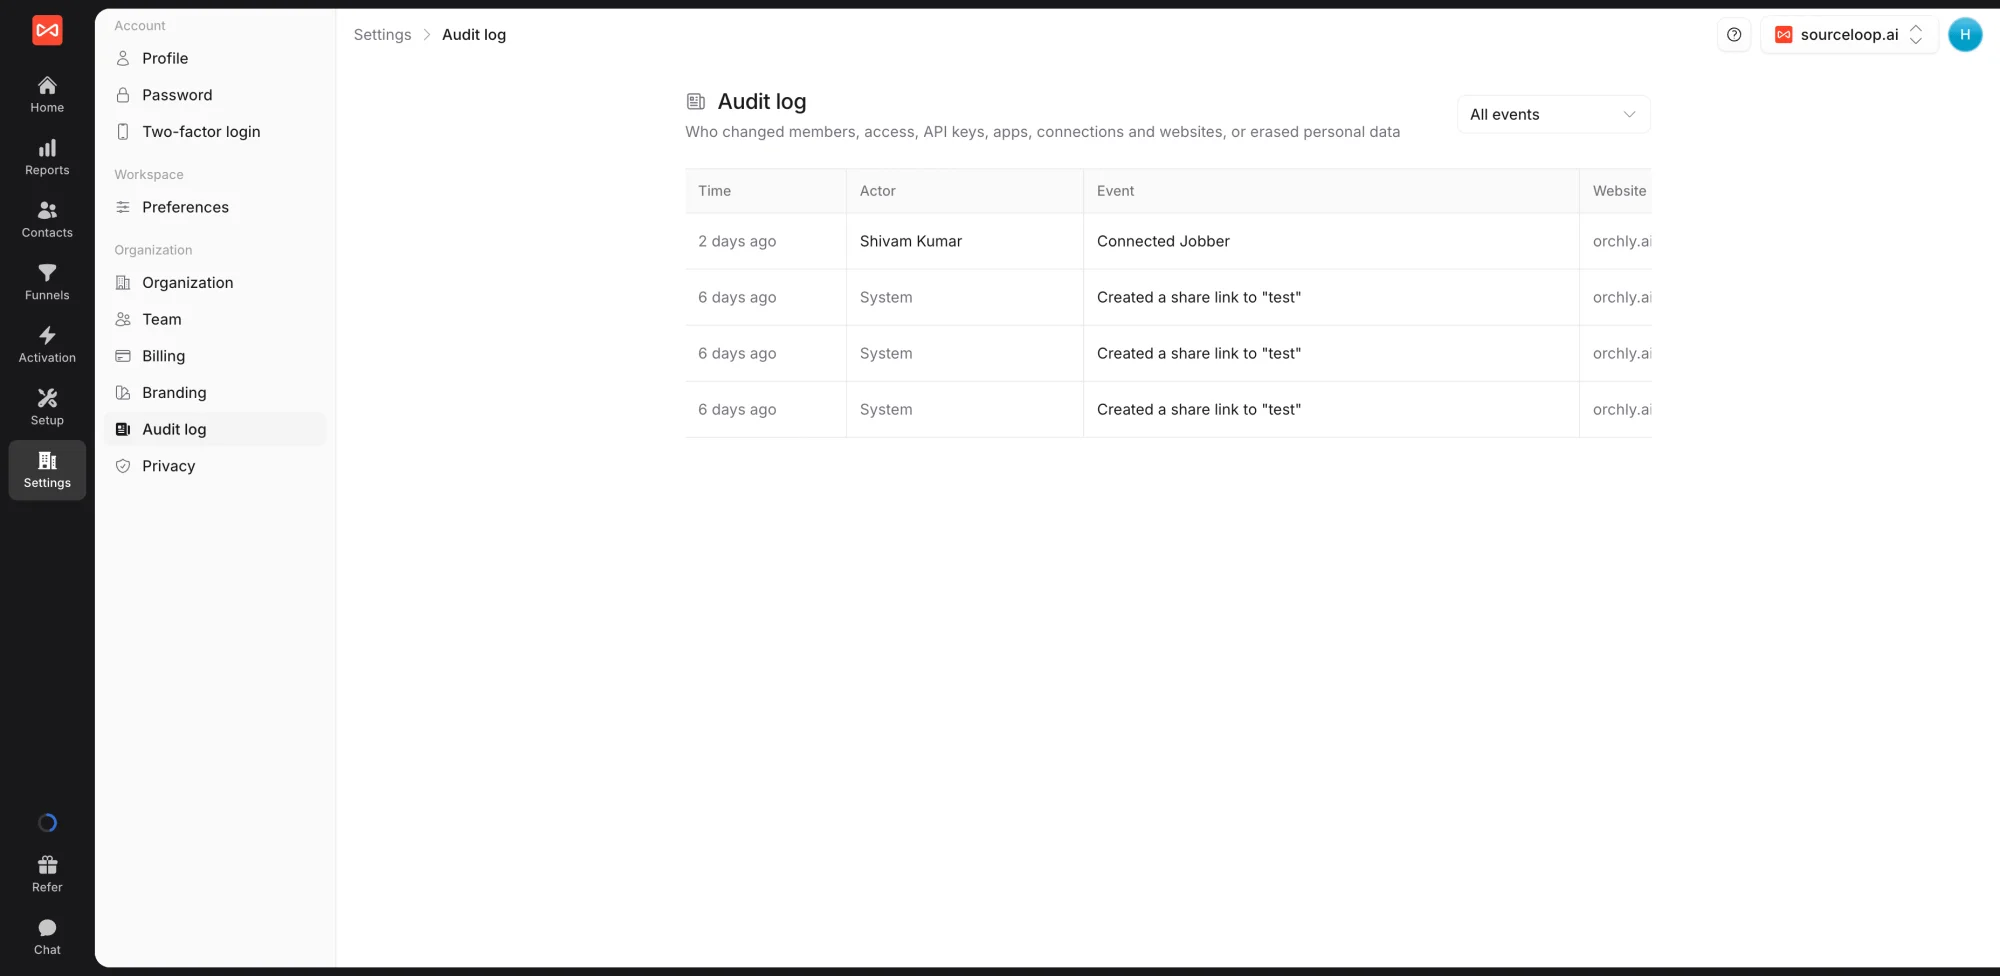This screenshot has height=976, width=2000.
Task: Open the Profile settings page
Action: click(x=215, y=58)
